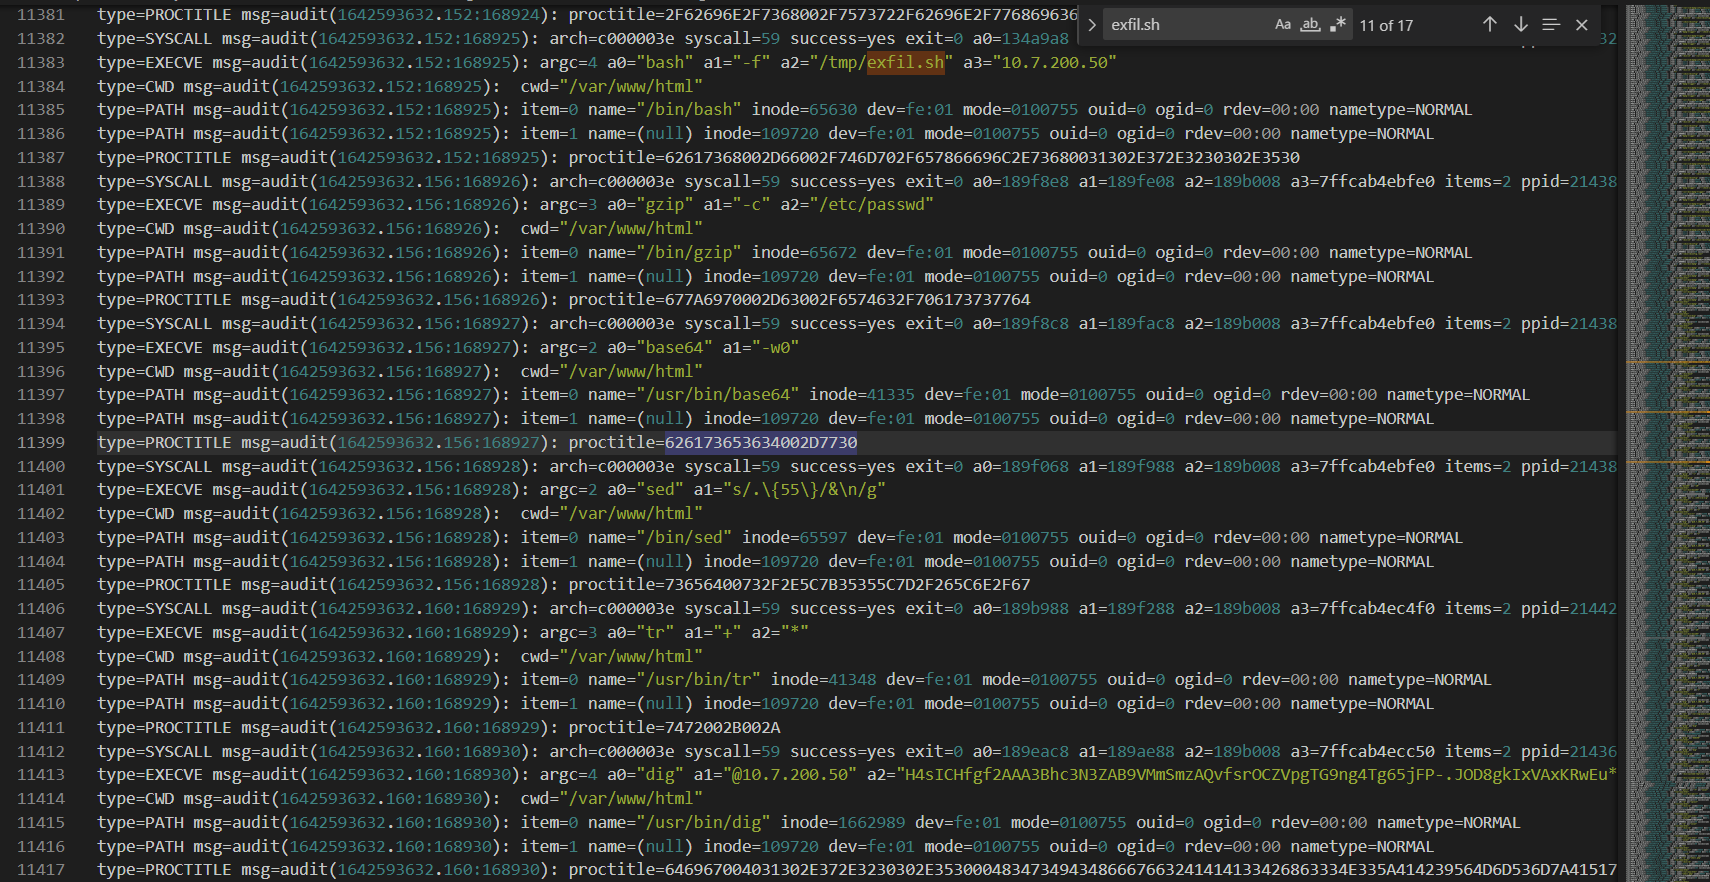This screenshot has width=1710, height=882.
Task: Go to next match arrow
Action: pyautogui.click(x=1521, y=25)
